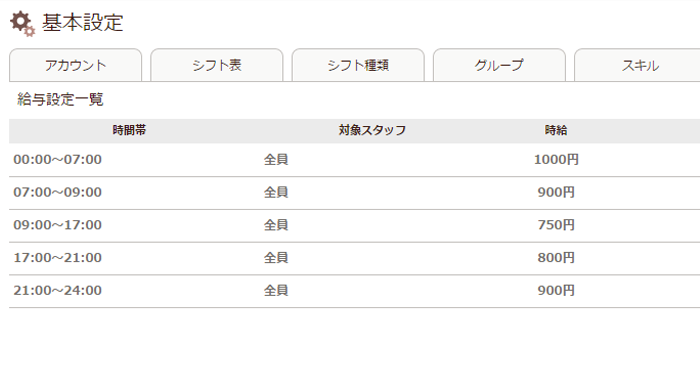Click the 対象スタッフ column header
This screenshot has width=700, height=384.
(372, 130)
